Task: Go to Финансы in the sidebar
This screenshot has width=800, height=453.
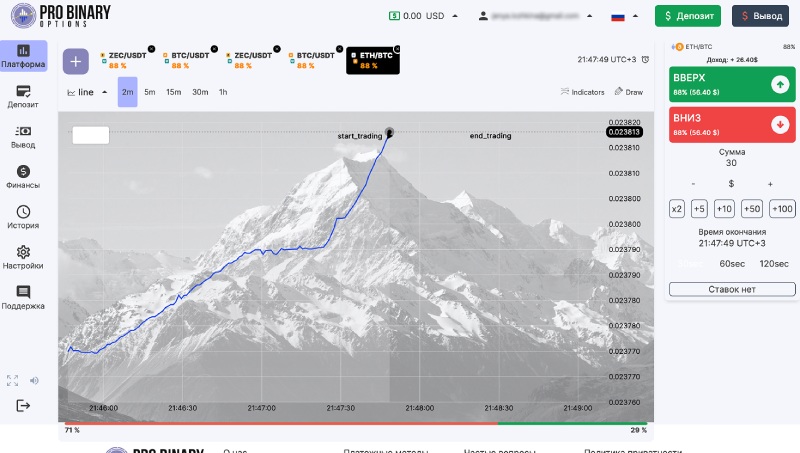Action: 23,177
